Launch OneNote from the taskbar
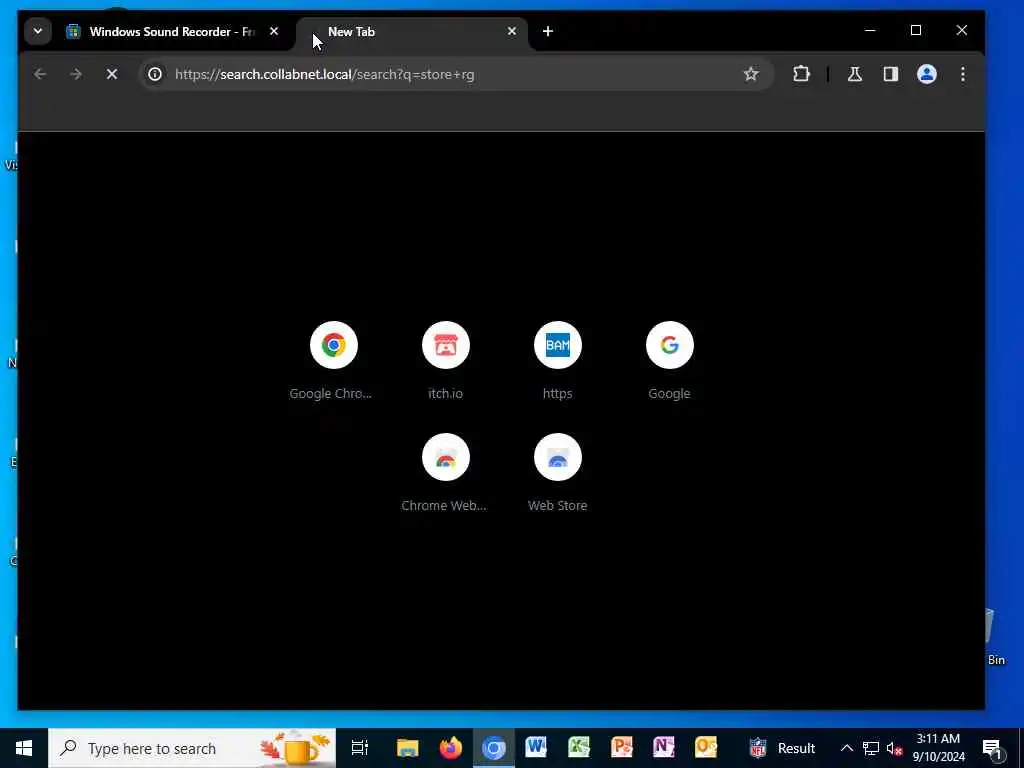 point(664,748)
